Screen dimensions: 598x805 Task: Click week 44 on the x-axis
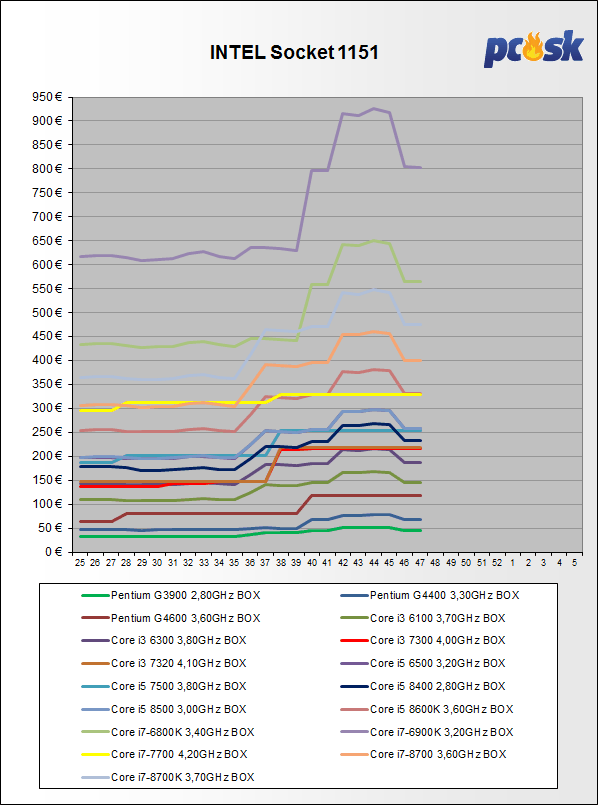(375, 563)
